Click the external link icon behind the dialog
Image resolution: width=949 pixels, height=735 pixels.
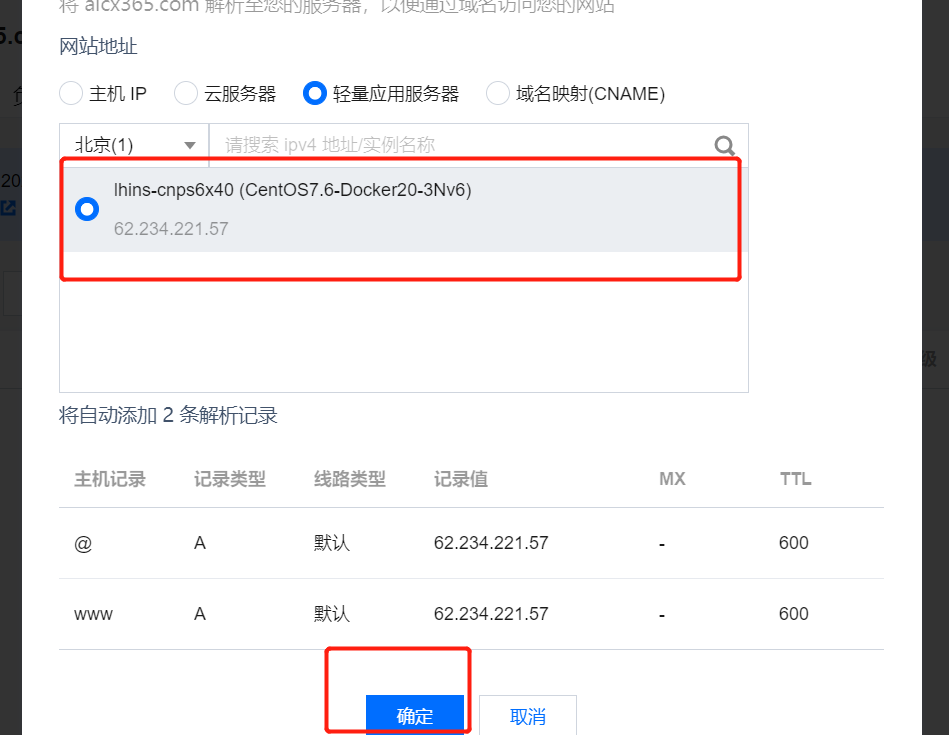click(8, 208)
